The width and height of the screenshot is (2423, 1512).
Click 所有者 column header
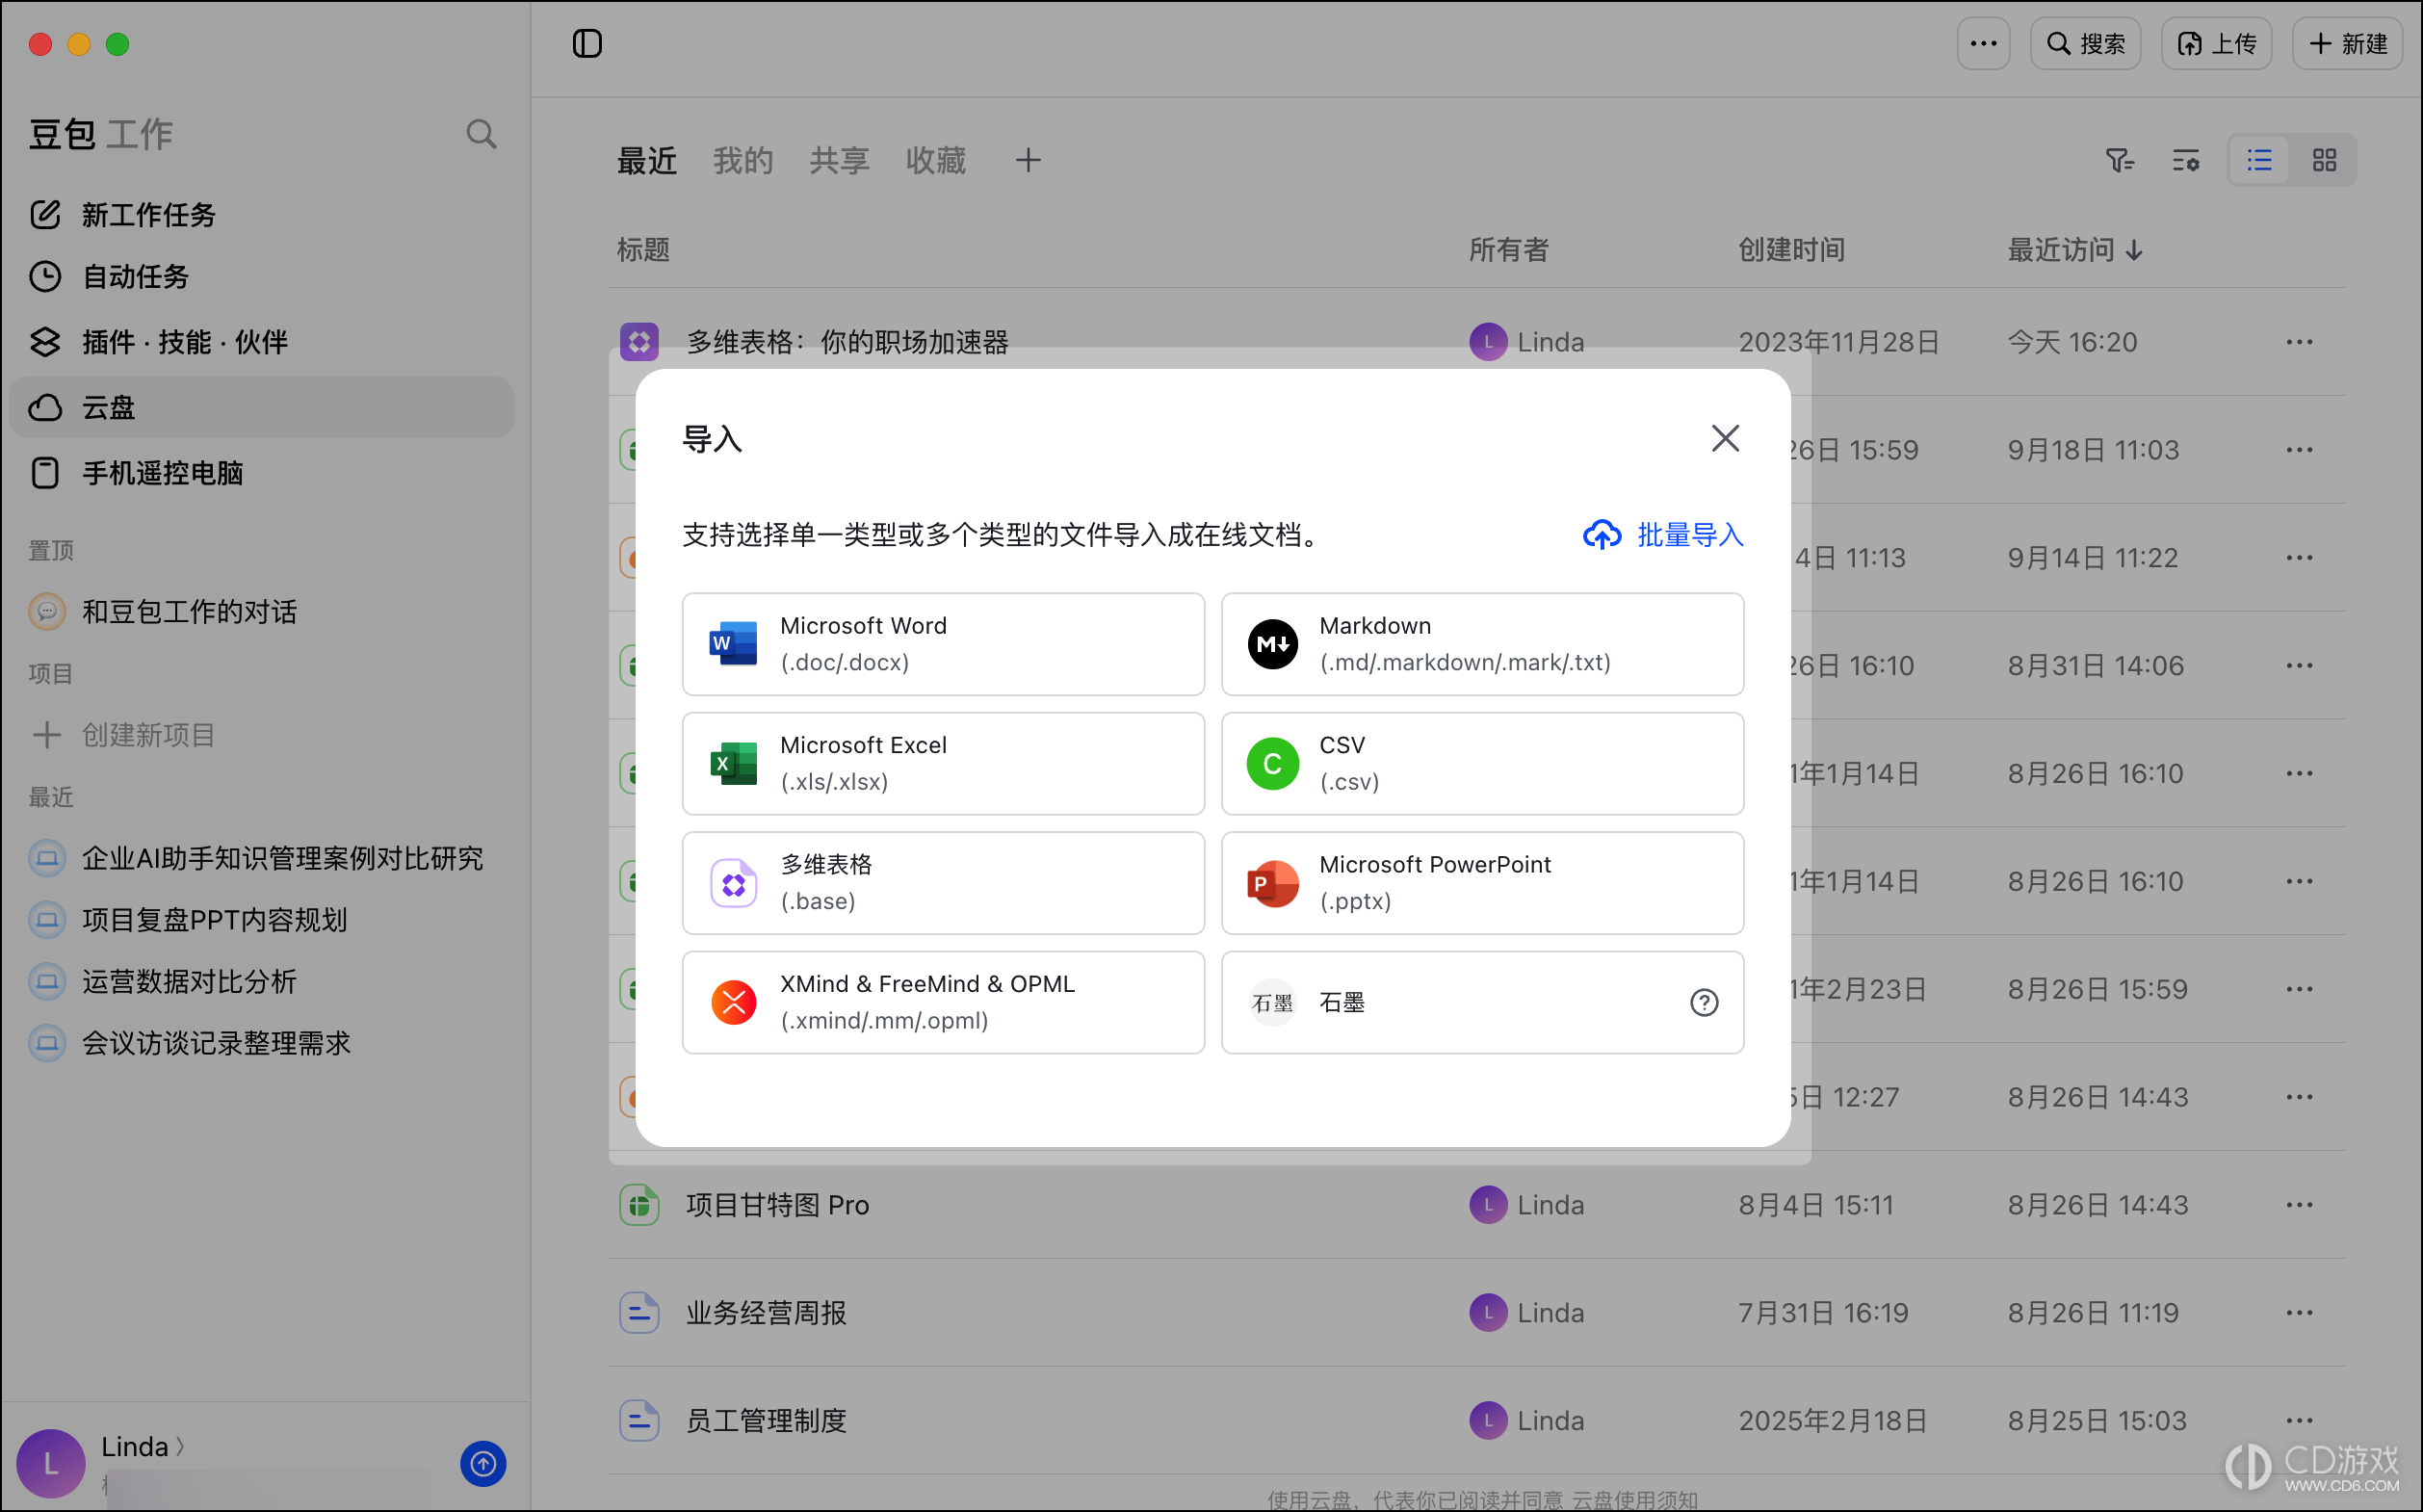point(1508,249)
